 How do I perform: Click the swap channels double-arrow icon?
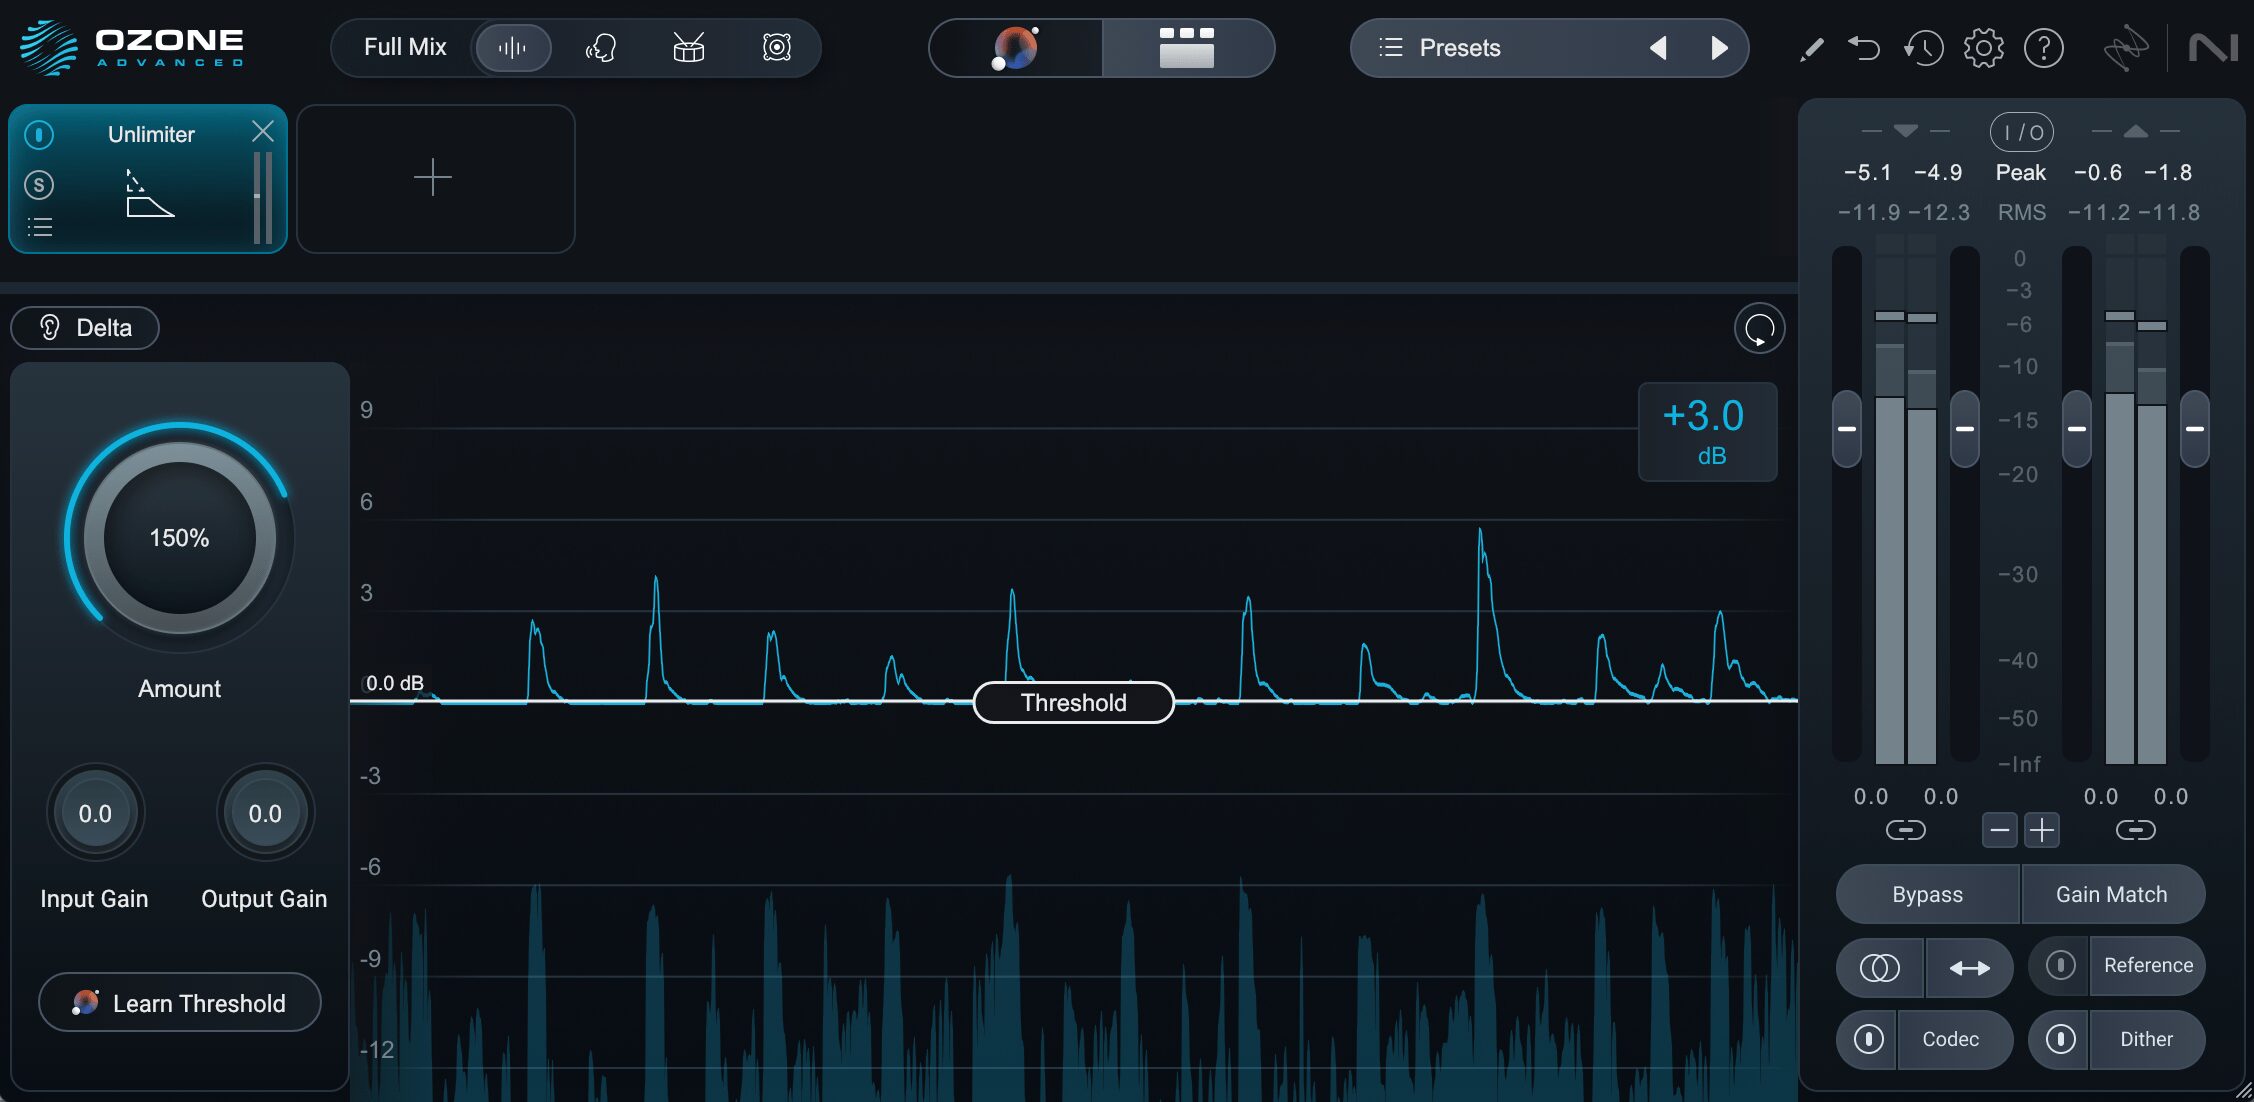click(x=1969, y=967)
